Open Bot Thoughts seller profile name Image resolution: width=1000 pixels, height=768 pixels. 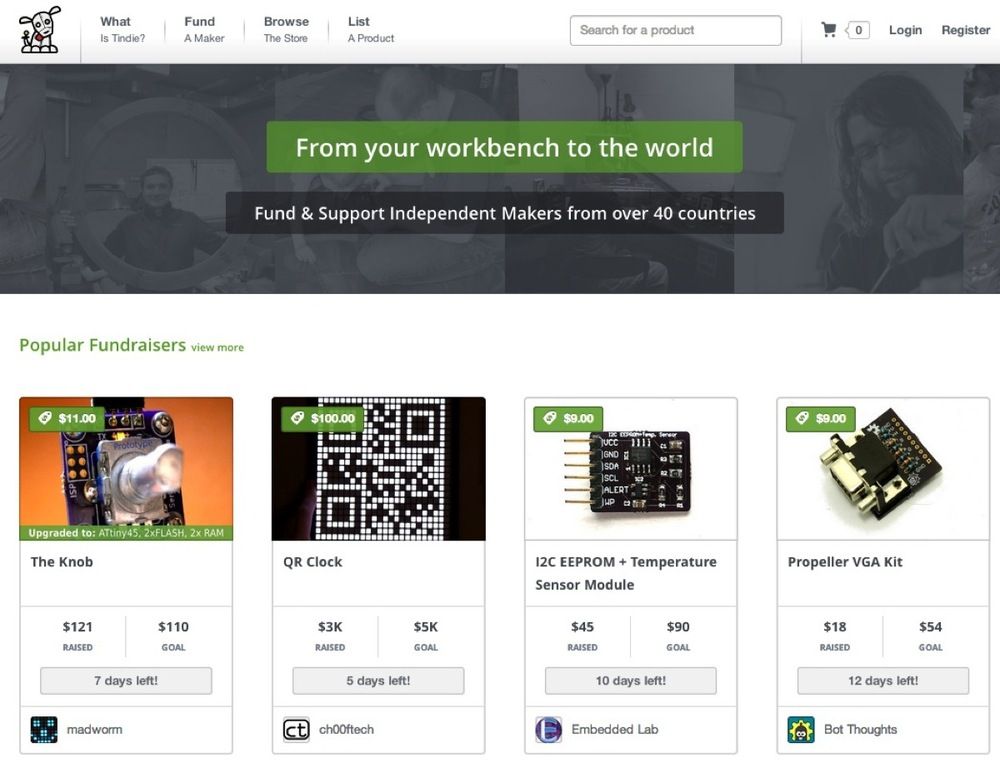pyautogui.click(x=860, y=730)
